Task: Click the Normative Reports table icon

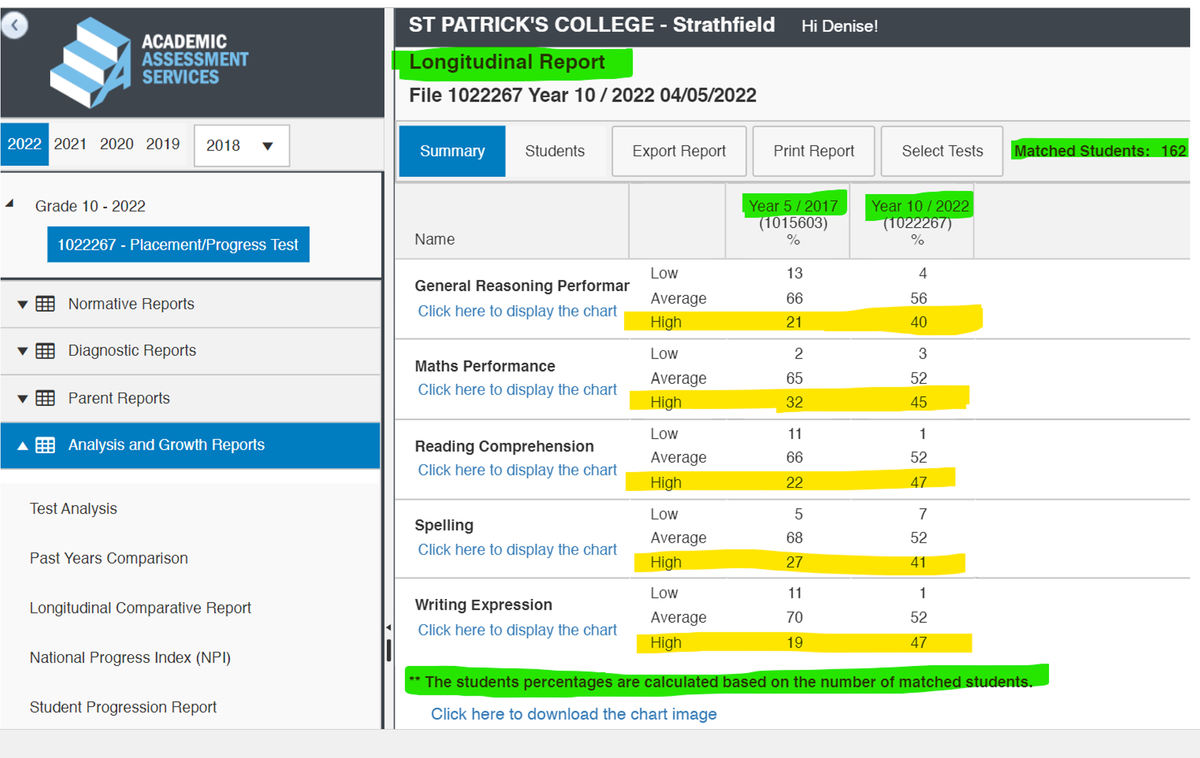Action: click(x=45, y=304)
